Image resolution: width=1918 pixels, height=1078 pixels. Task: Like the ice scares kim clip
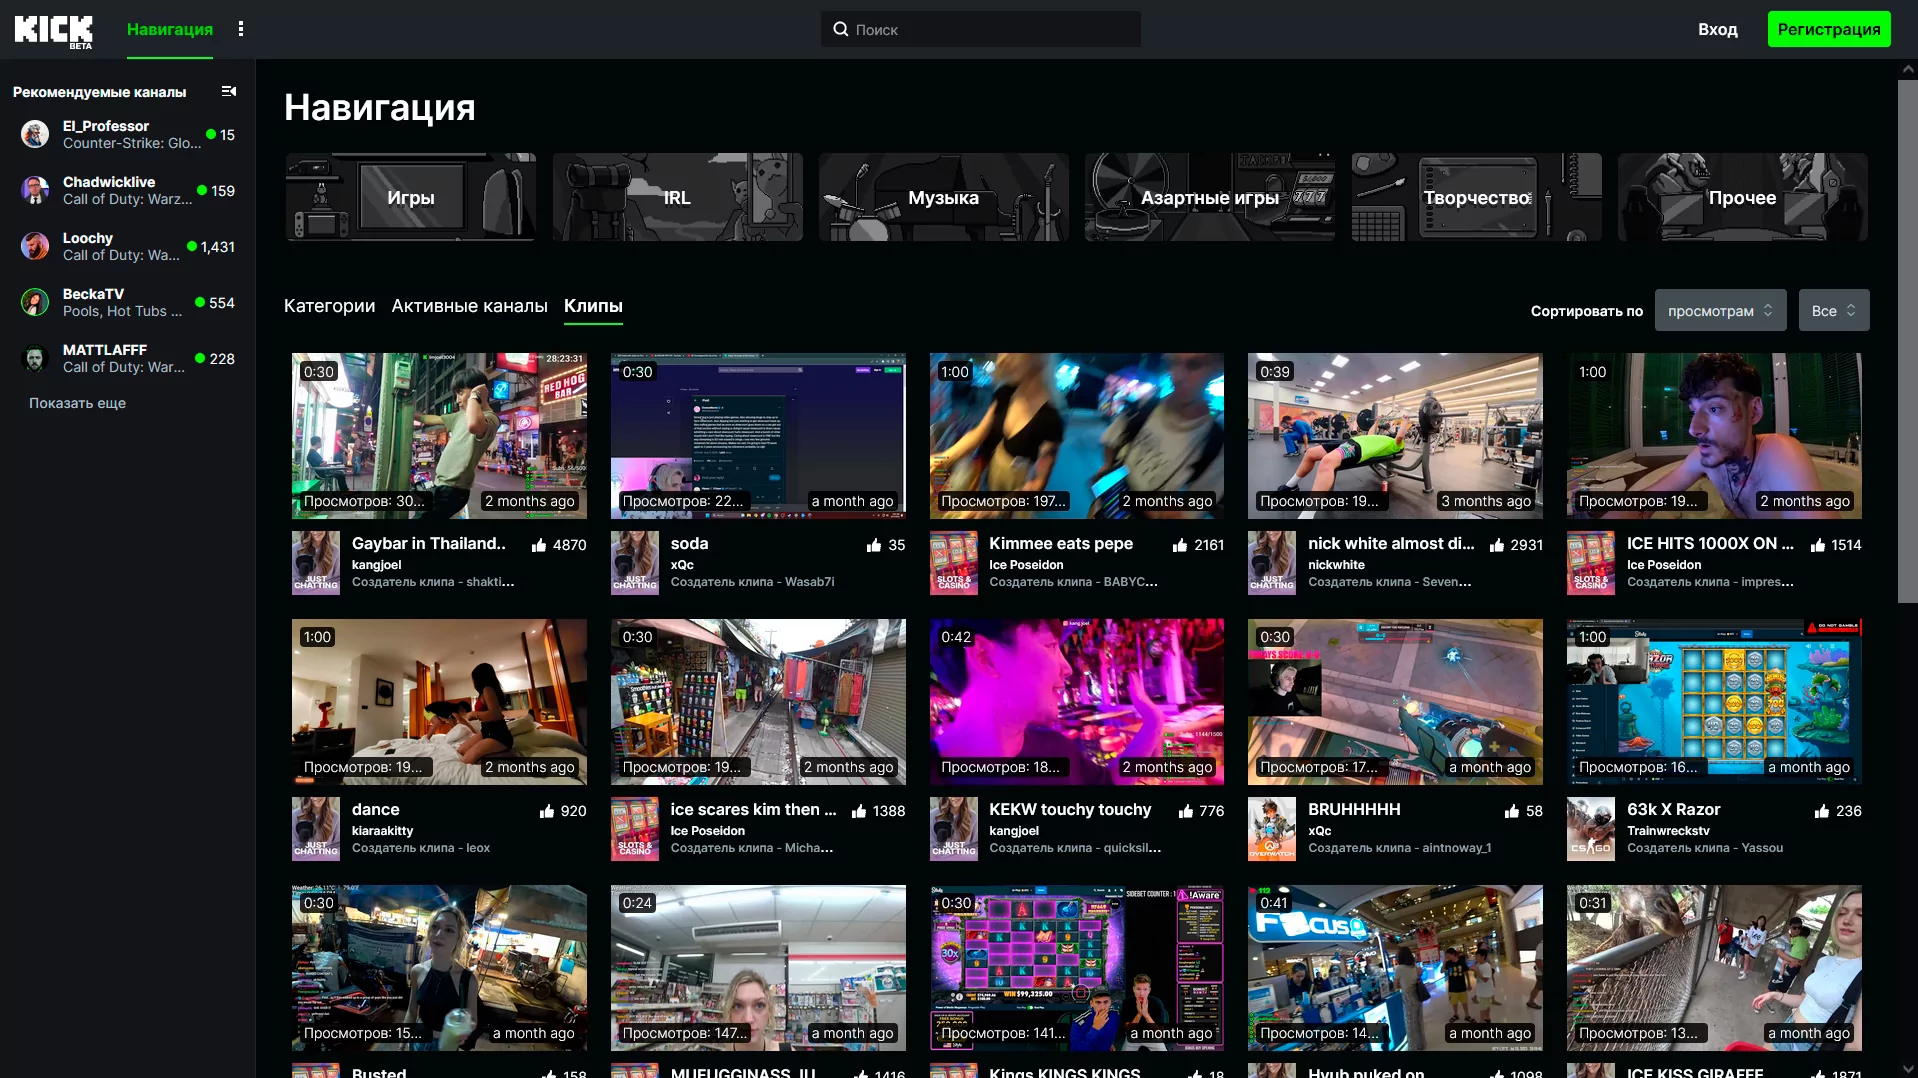tap(859, 811)
